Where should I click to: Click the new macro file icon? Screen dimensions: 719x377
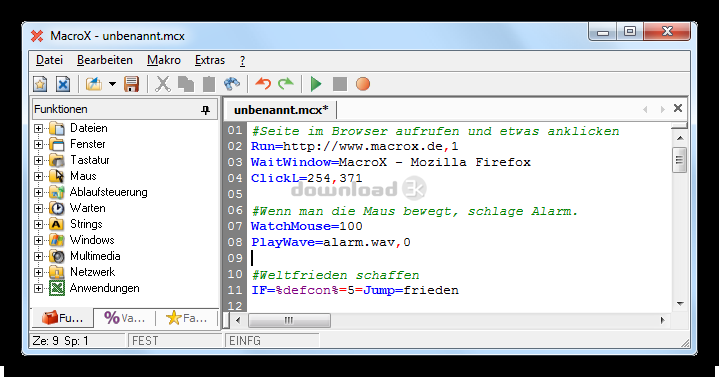tap(40, 84)
